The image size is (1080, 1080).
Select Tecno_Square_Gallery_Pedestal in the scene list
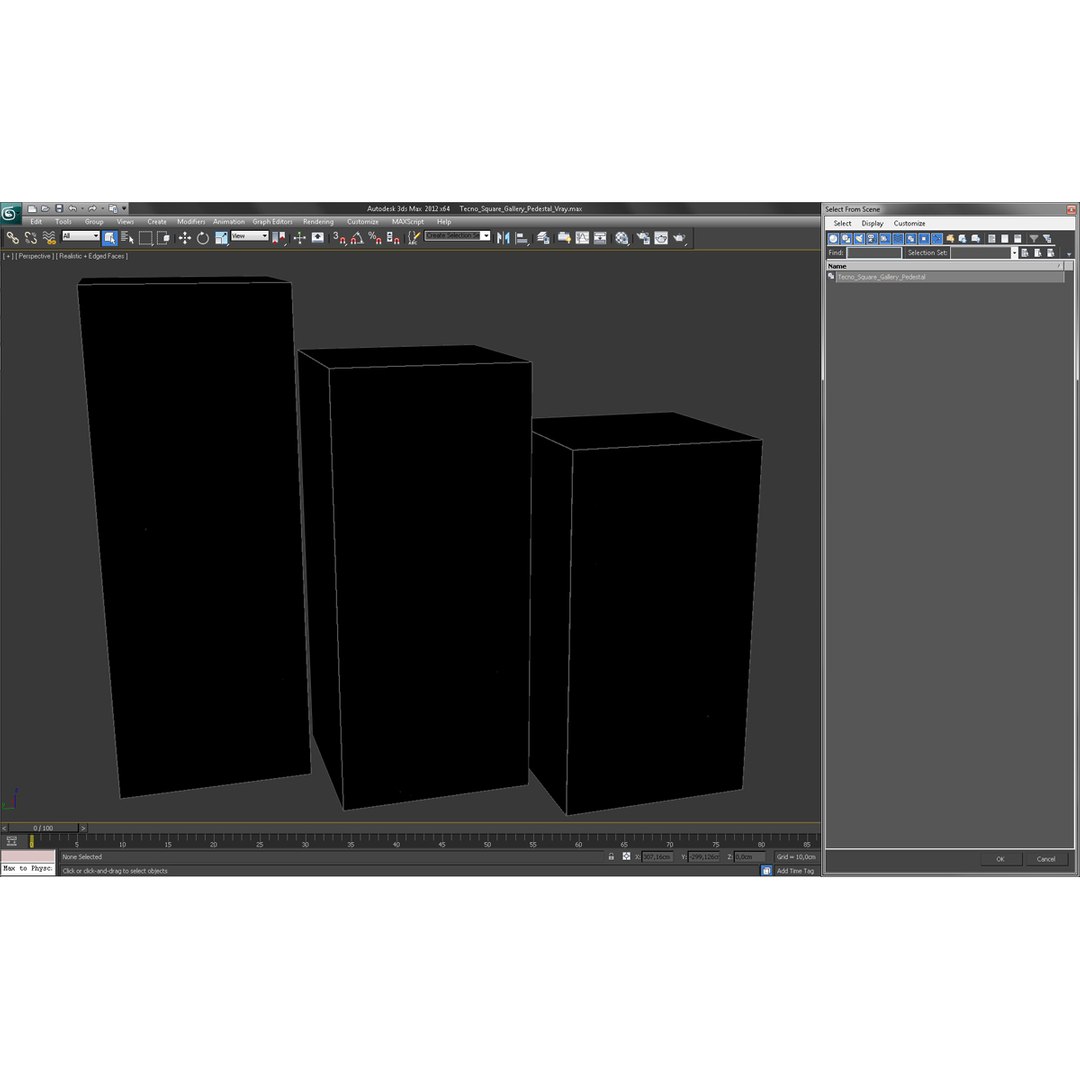[x=951, y=277]
